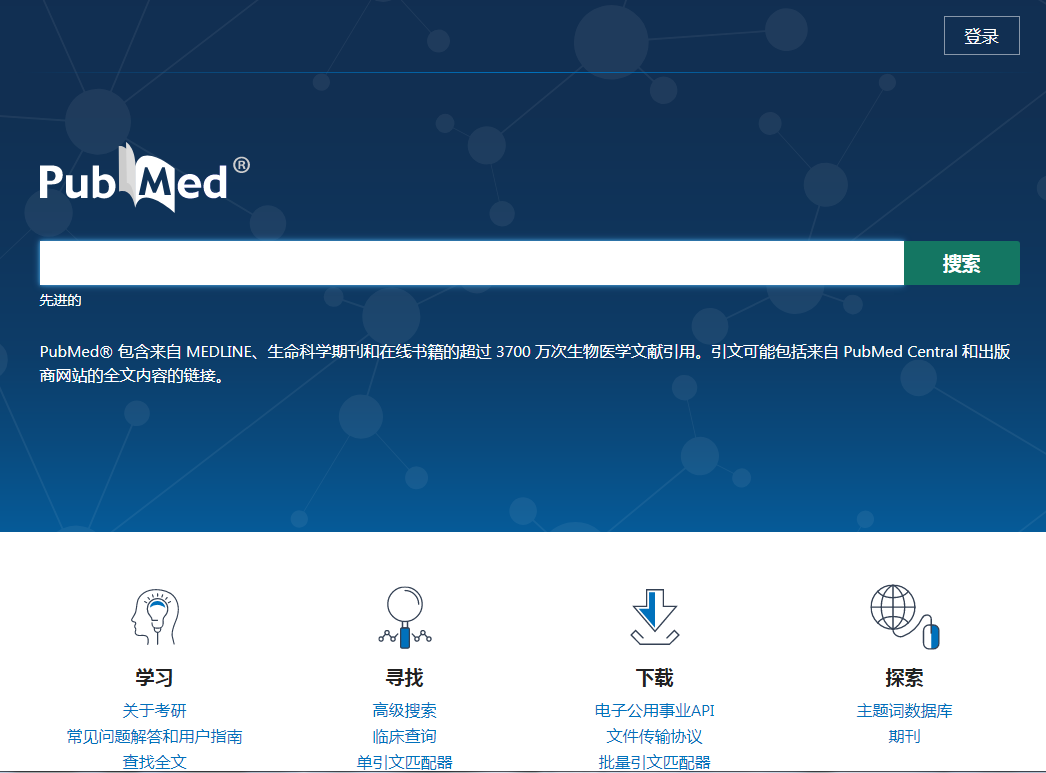The width and height of the screenshot is (1046, 773).
Task: Open the 高级搜索 link
Action: [404, 711]
